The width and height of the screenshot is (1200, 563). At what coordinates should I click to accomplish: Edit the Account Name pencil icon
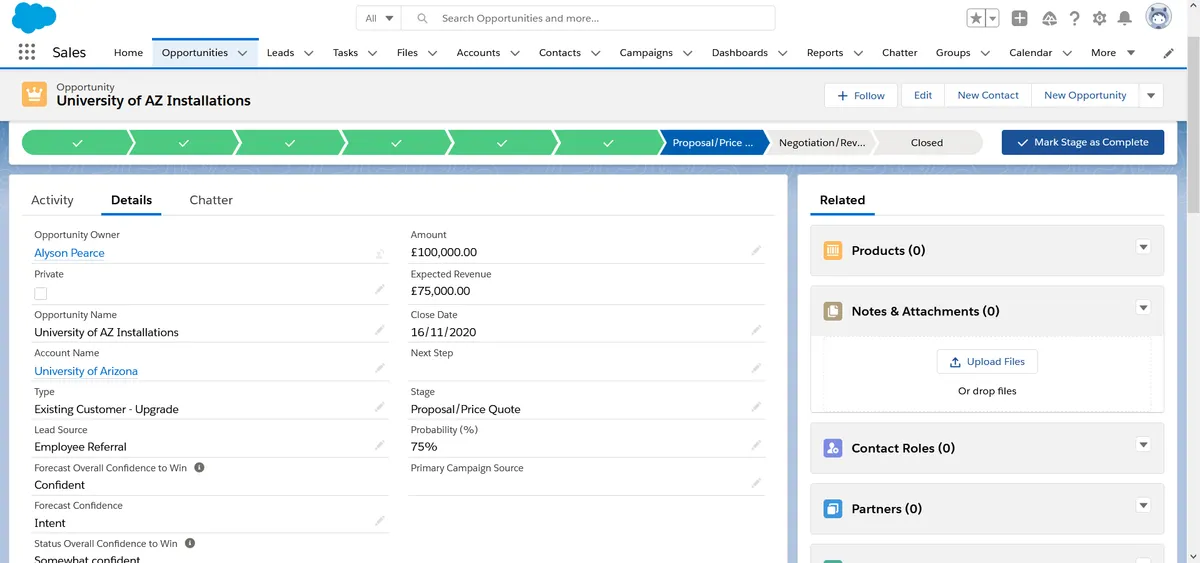(380, 368)
